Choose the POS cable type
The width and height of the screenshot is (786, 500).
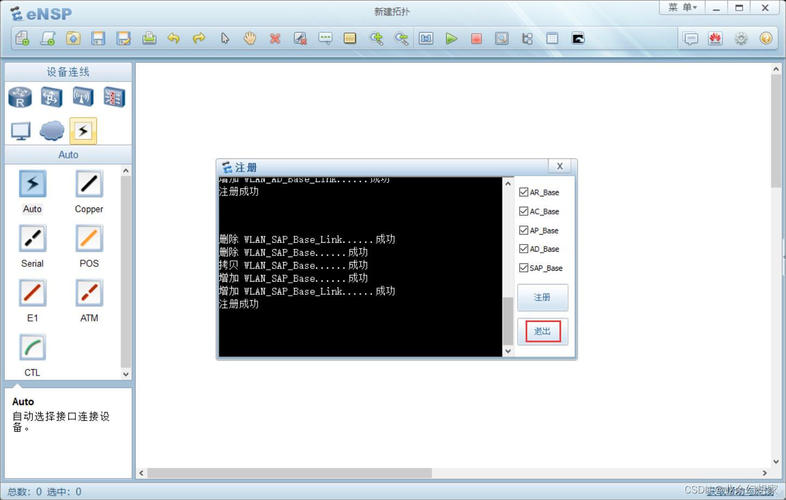pyautogui.click(x=89, y=238)
